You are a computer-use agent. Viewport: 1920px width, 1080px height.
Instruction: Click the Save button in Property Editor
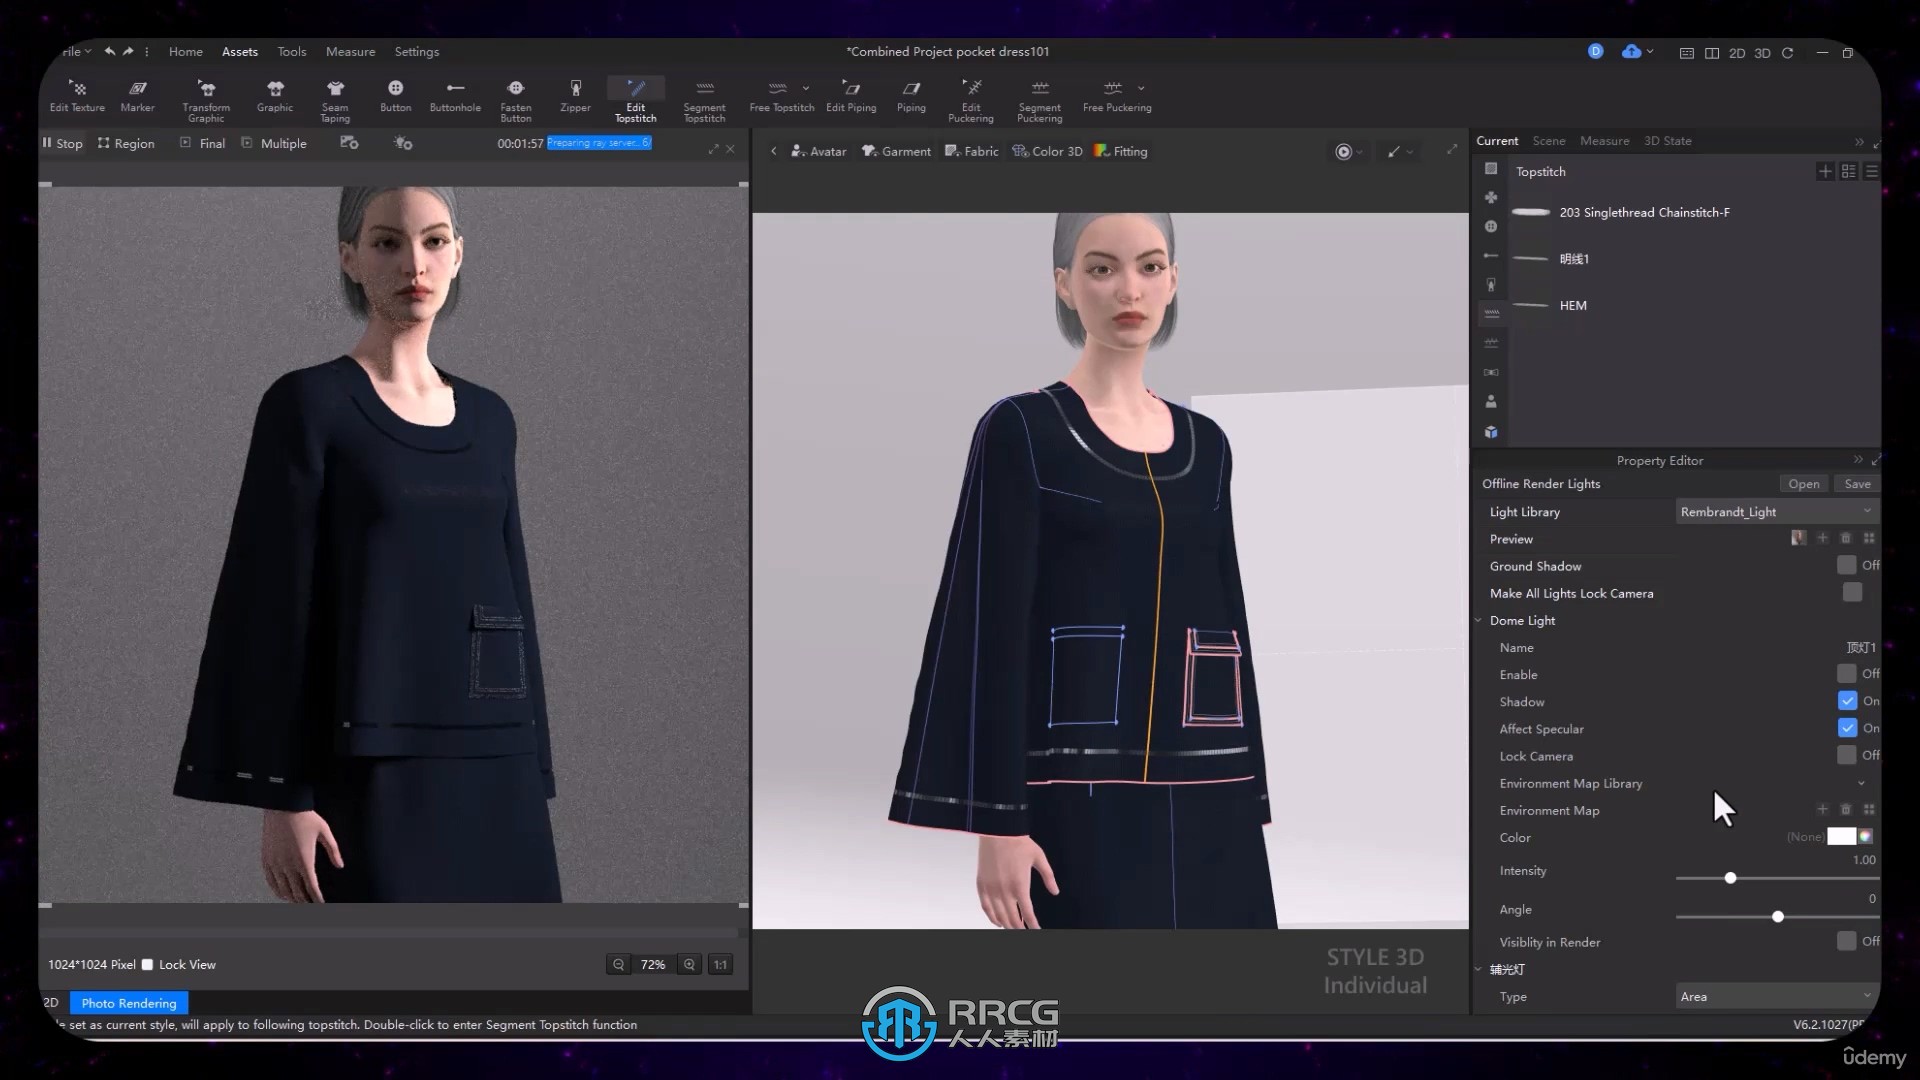click(1857, 484)
